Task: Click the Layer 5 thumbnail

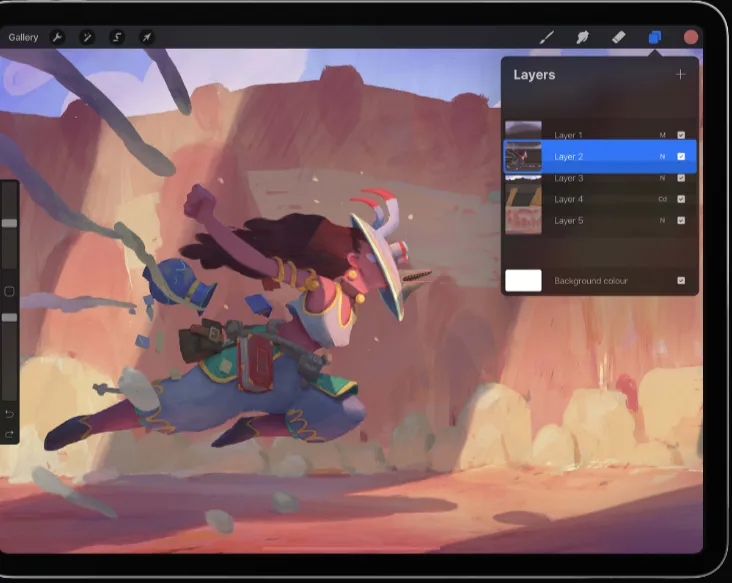Action: (523, 219)
